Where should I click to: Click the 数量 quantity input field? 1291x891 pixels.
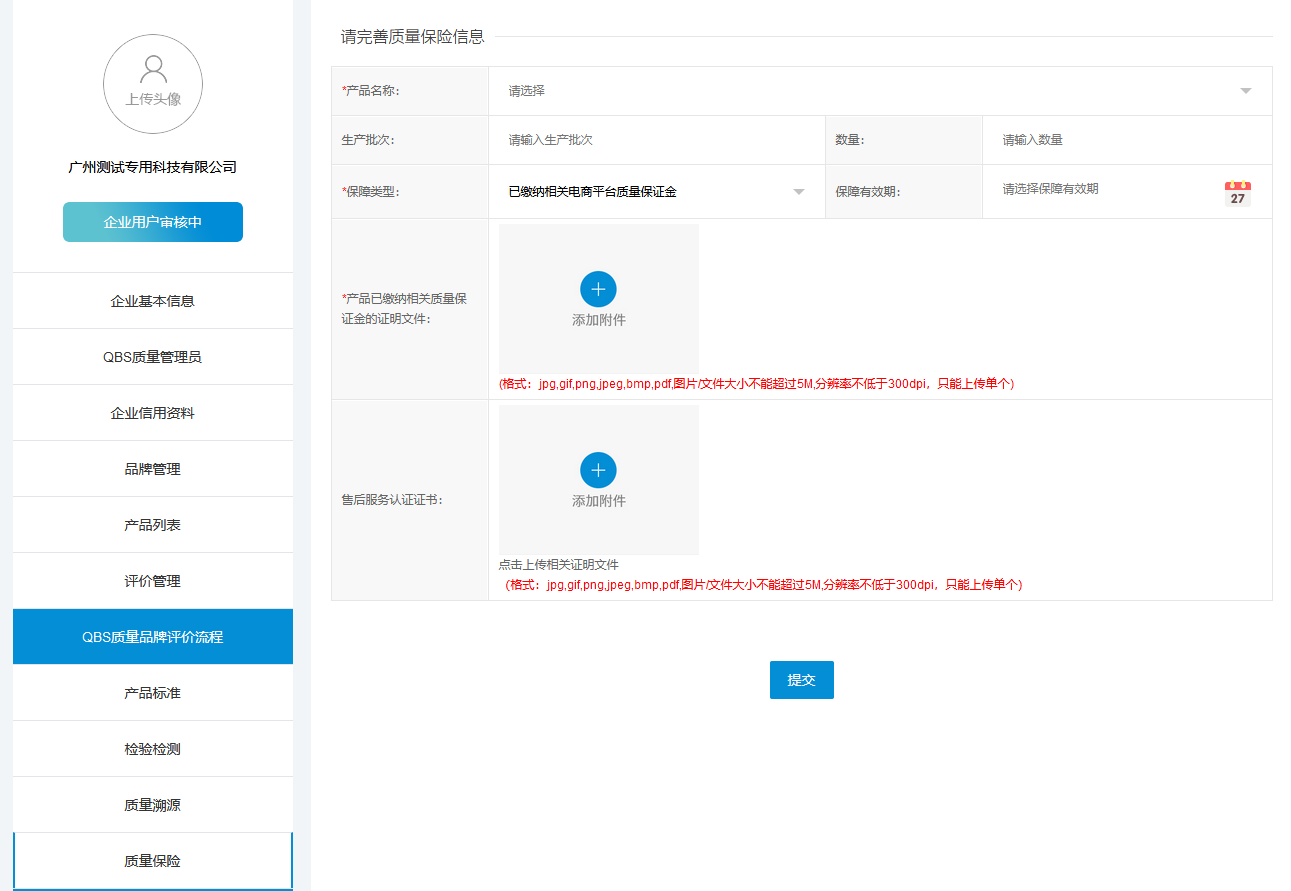click(x=1125, y=140)
